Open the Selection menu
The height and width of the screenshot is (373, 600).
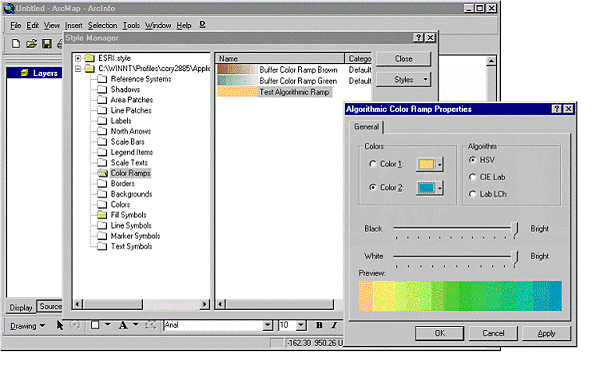click(103, 25)
